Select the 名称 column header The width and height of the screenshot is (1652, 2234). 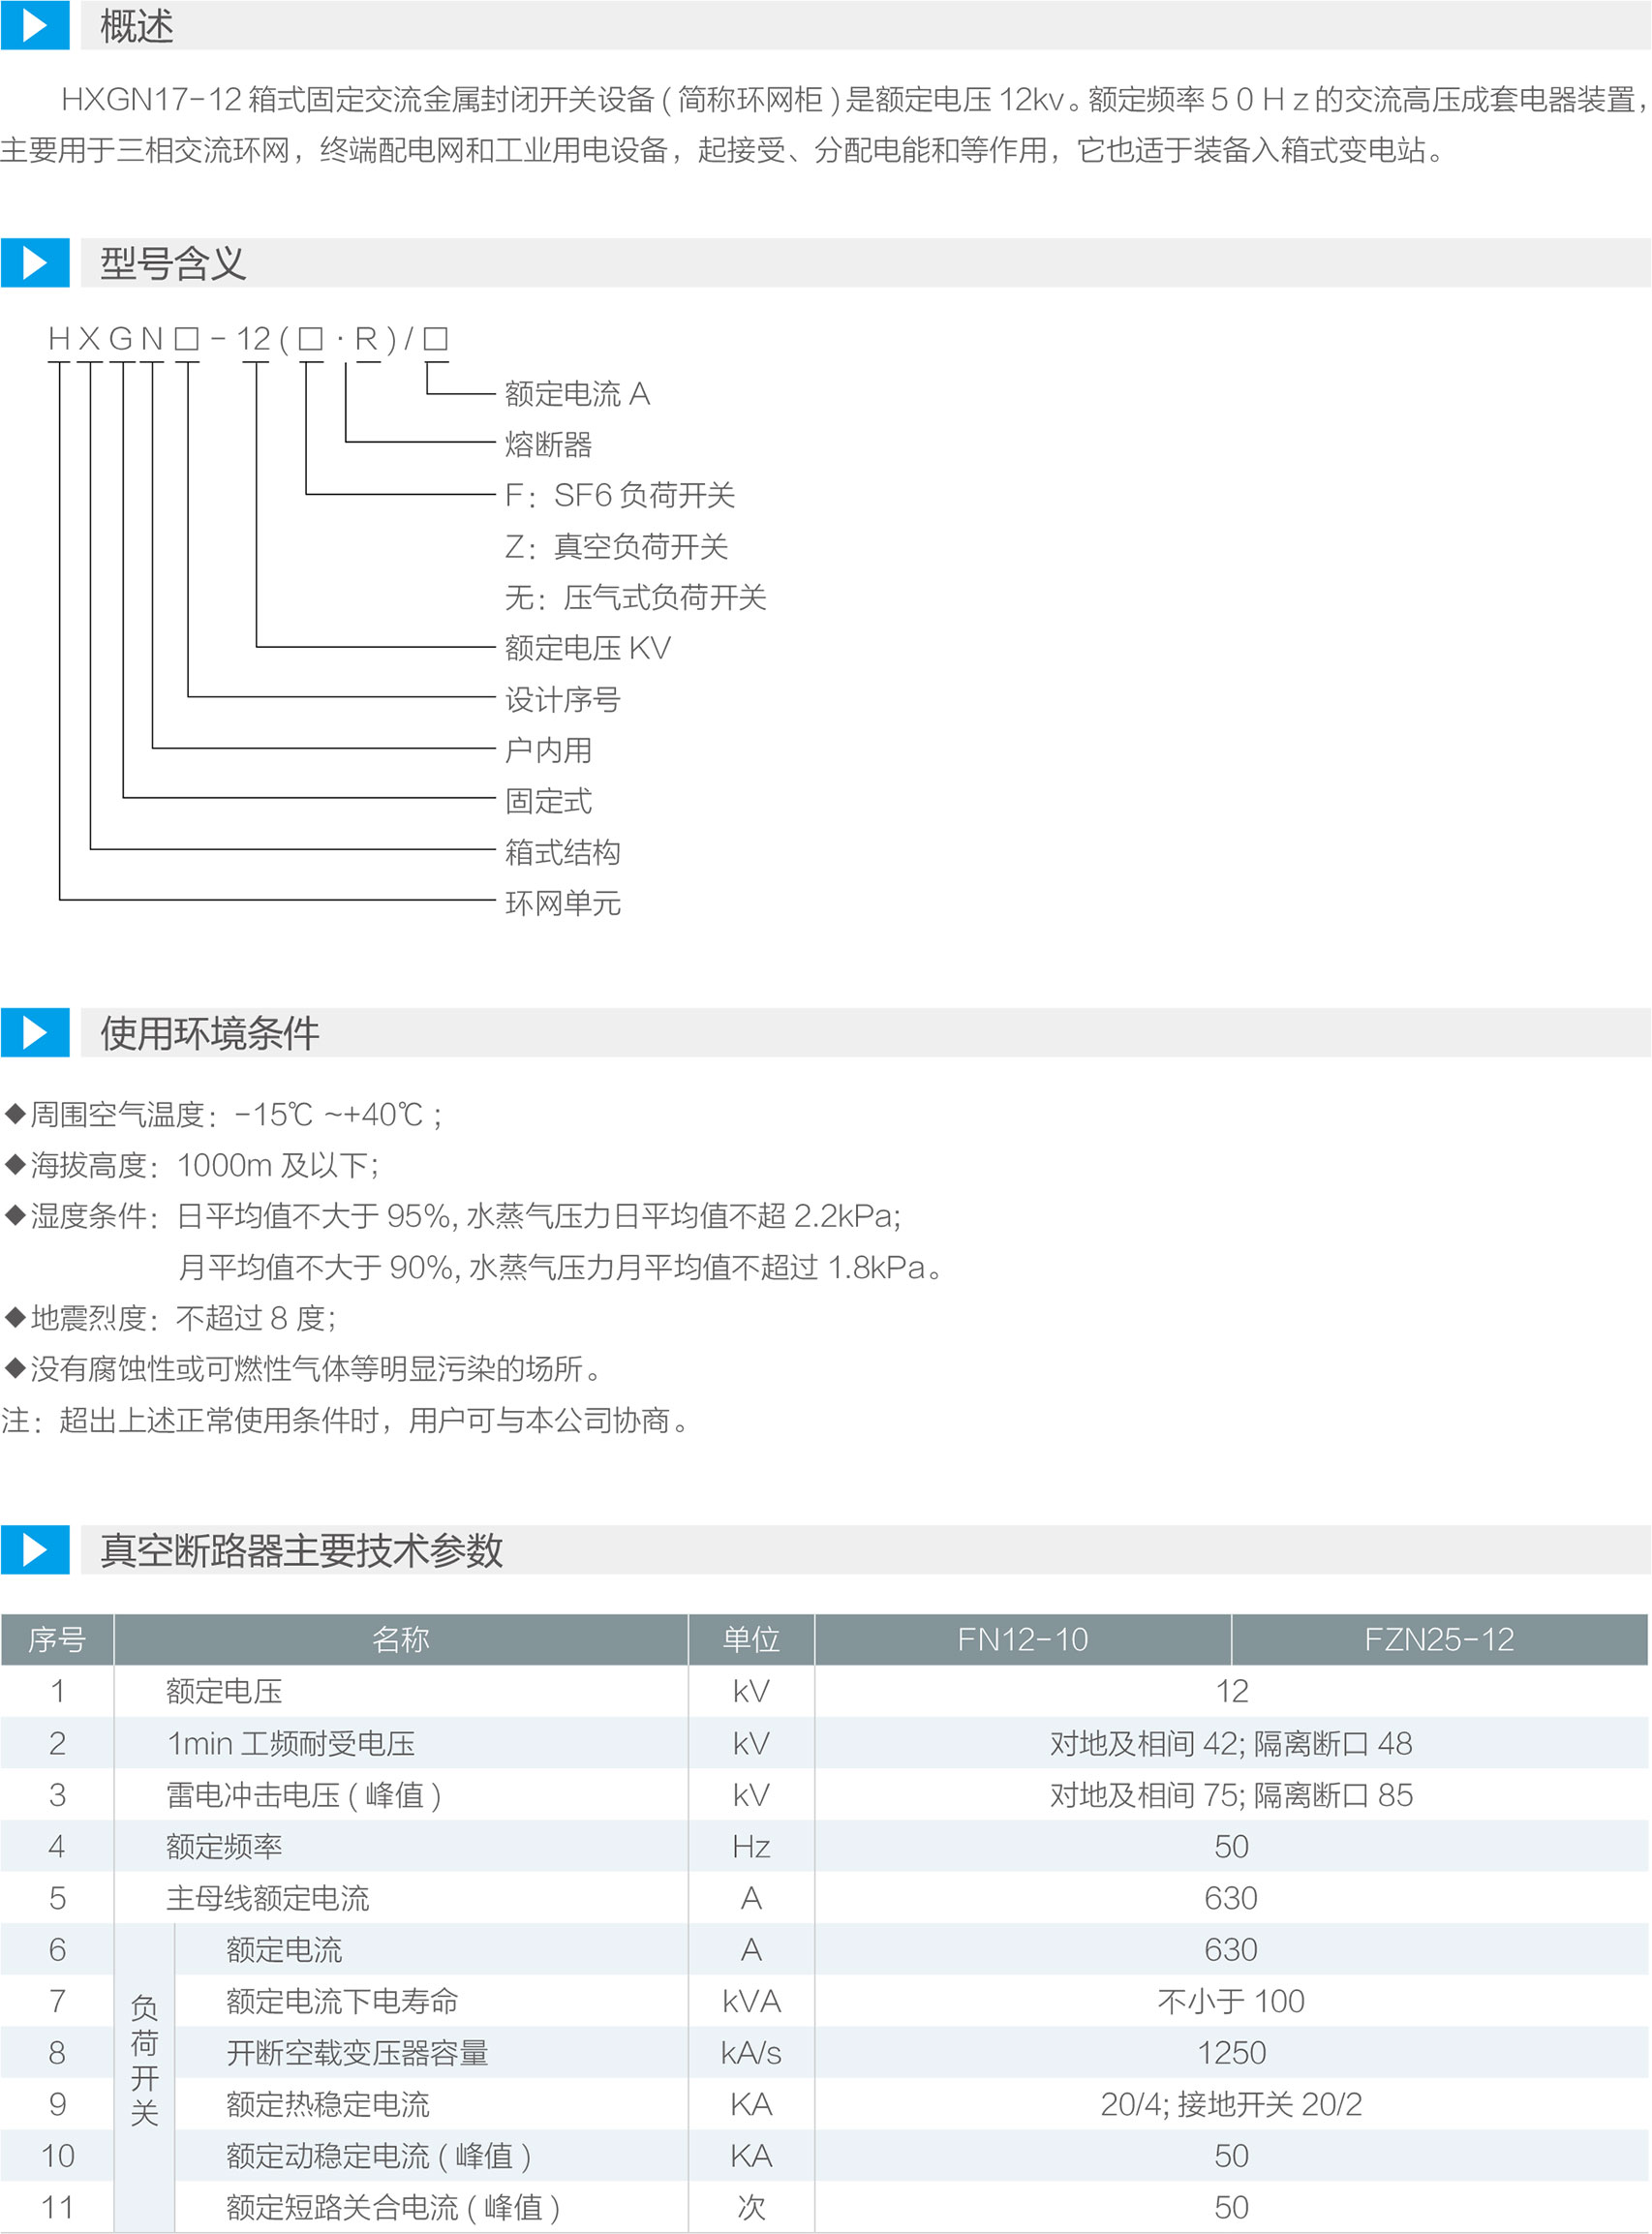tap(400, 1639)
